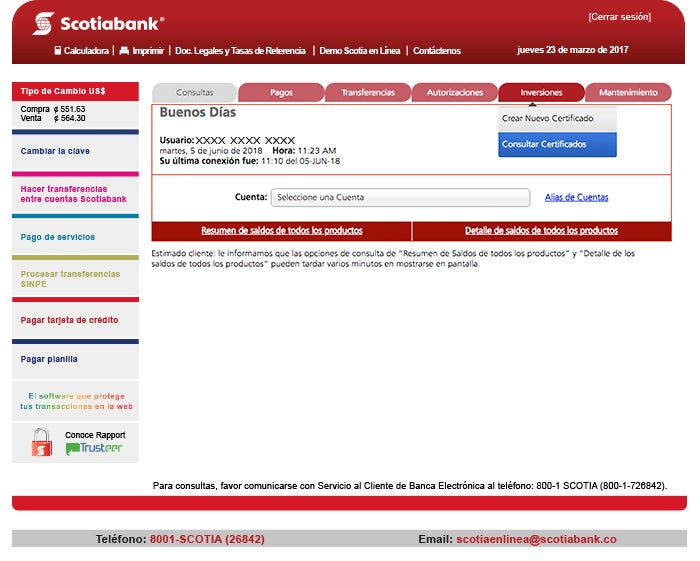This screenshot has height=561, width=700.
Task: Expand the Seleccione una Cuenta dropdown
Action: tap(400, 198)
